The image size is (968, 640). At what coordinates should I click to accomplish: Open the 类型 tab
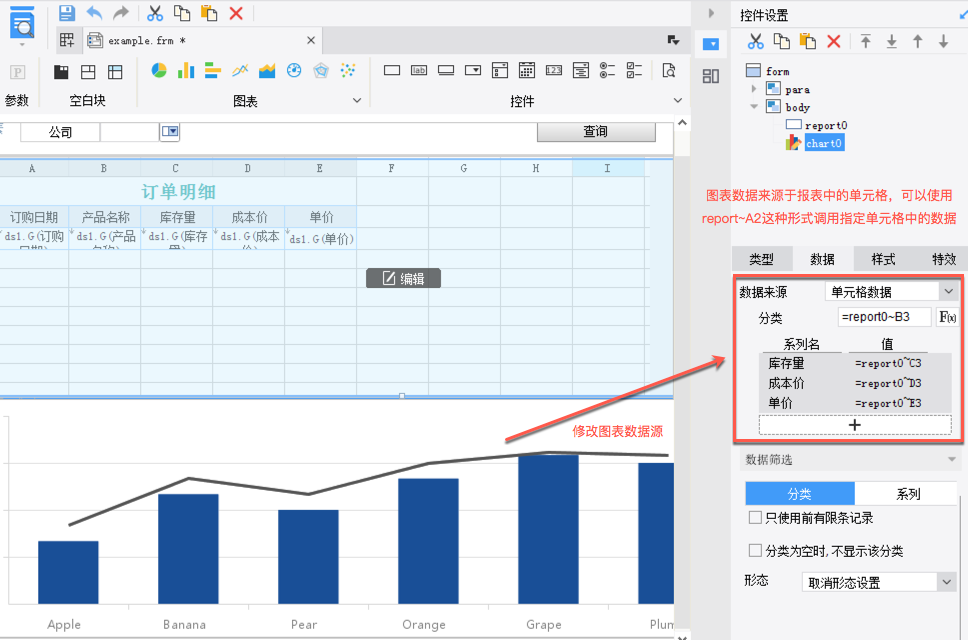pos(761,259)
